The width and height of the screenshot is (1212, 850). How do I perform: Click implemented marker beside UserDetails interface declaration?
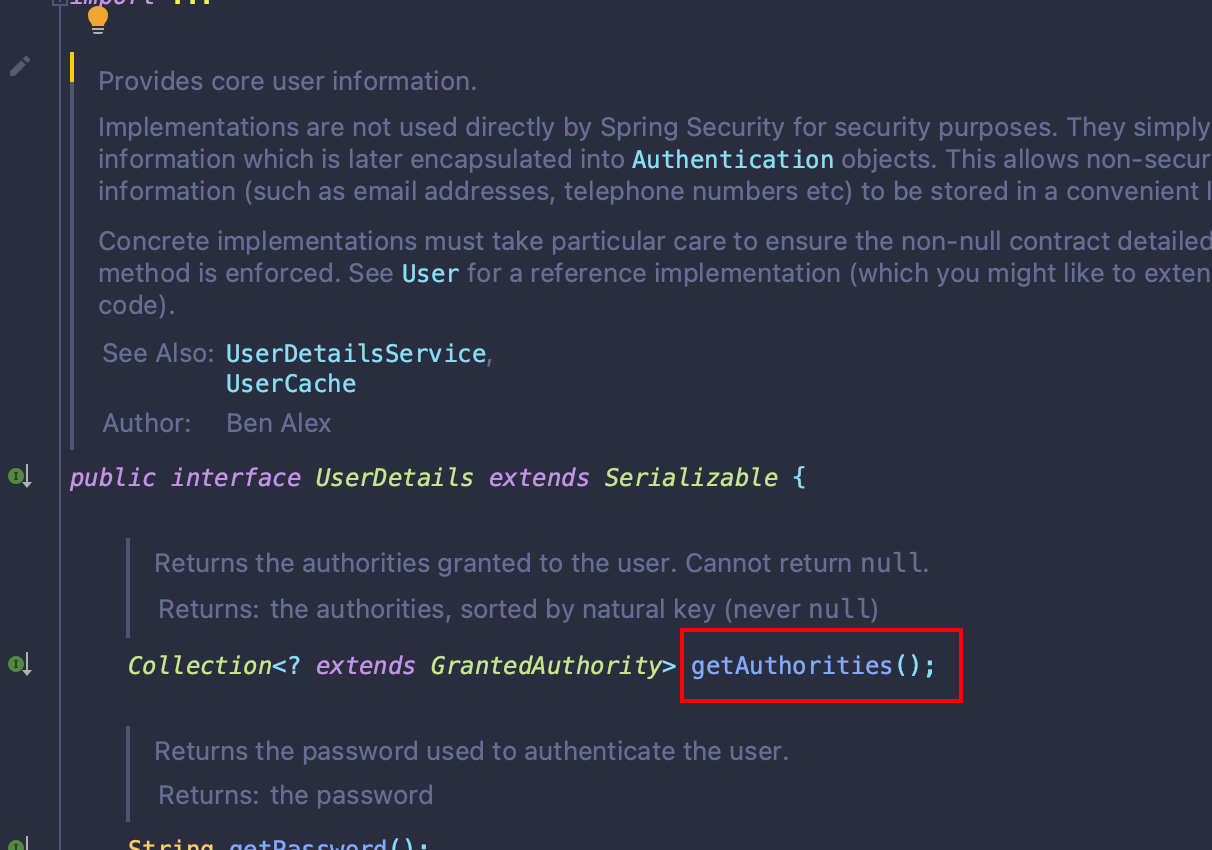click(x=18, y=477)
